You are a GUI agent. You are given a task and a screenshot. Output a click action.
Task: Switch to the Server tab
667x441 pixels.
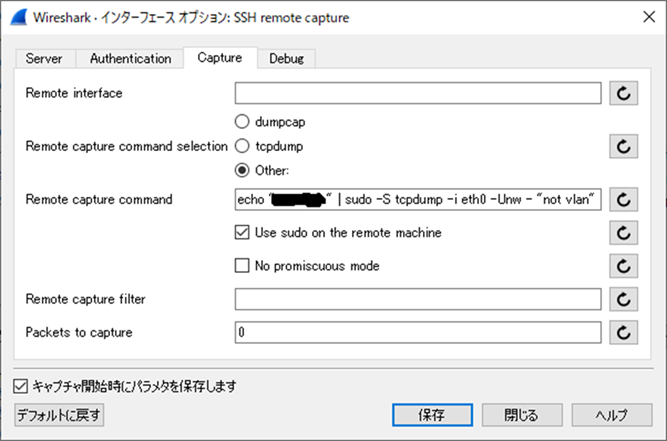click(44, 59)
